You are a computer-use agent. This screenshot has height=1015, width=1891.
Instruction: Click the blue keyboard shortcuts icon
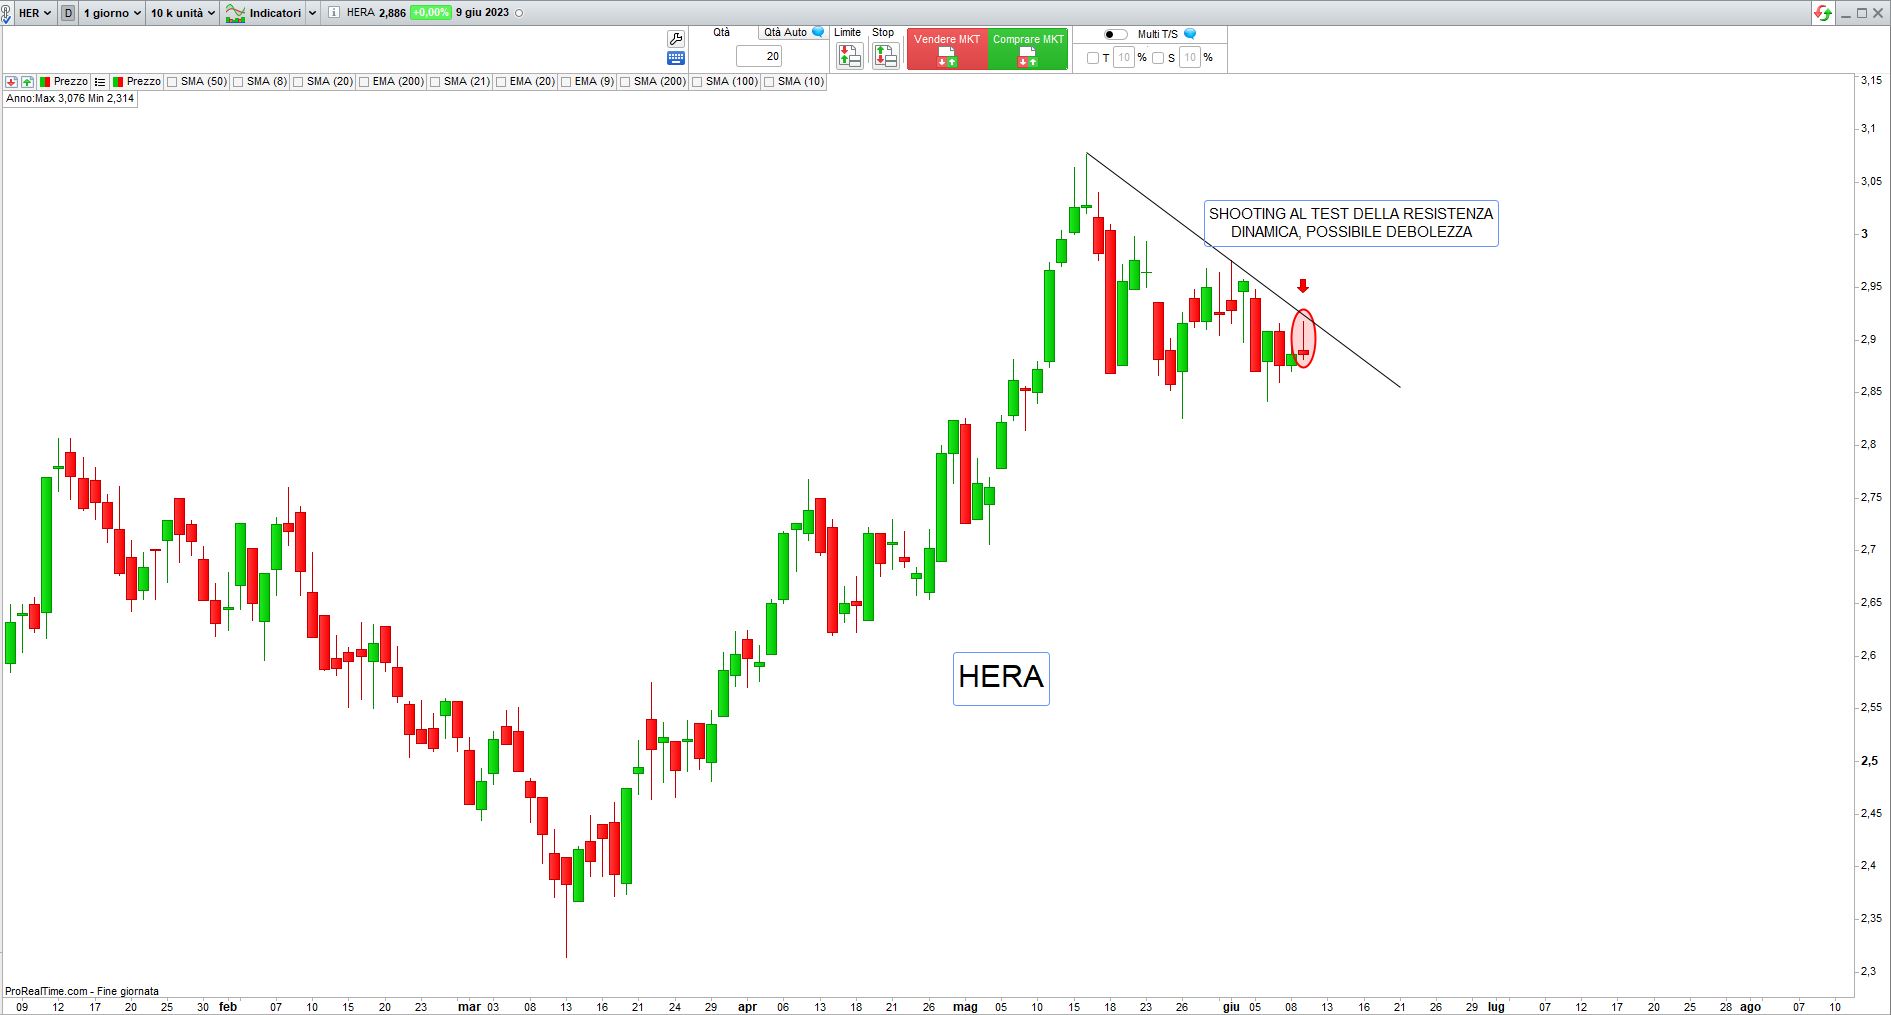[x=675, y=58]
